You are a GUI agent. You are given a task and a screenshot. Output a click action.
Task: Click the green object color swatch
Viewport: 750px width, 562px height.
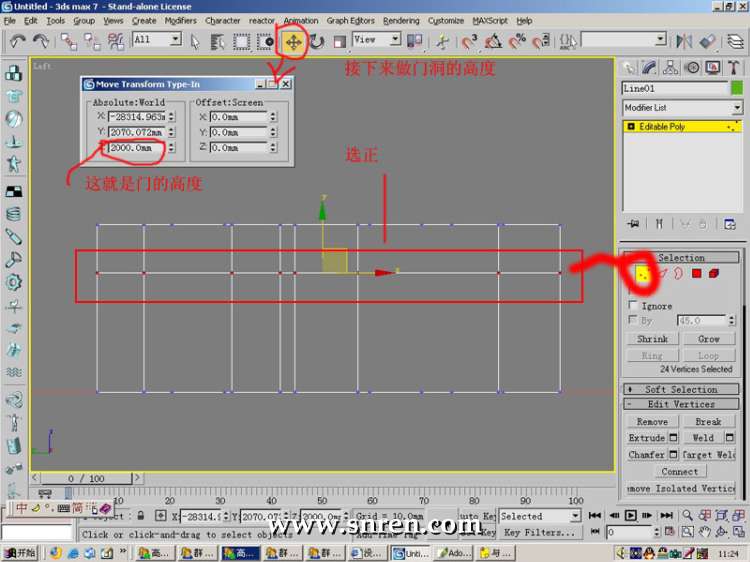click(x=737, y=88)
